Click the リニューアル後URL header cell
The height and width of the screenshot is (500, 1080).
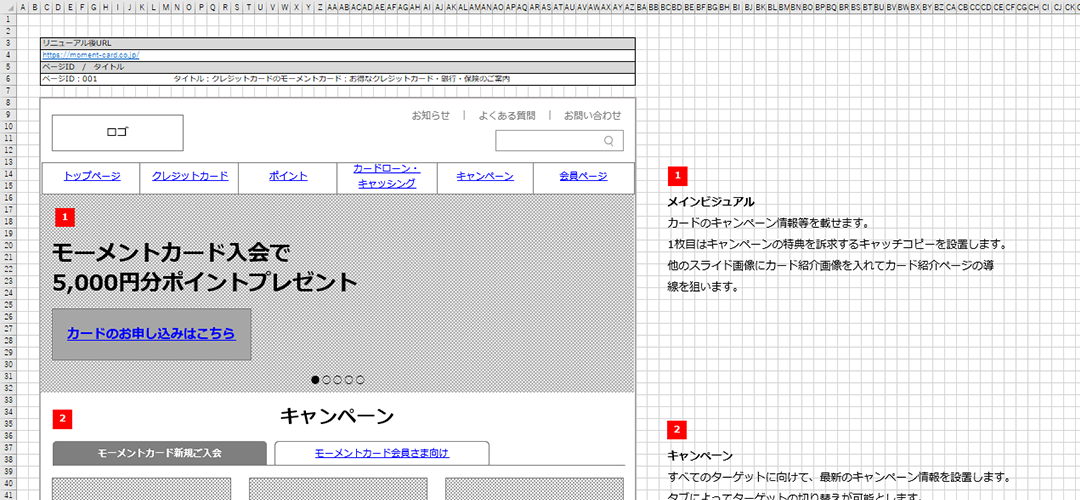click(x=338, y=43)
